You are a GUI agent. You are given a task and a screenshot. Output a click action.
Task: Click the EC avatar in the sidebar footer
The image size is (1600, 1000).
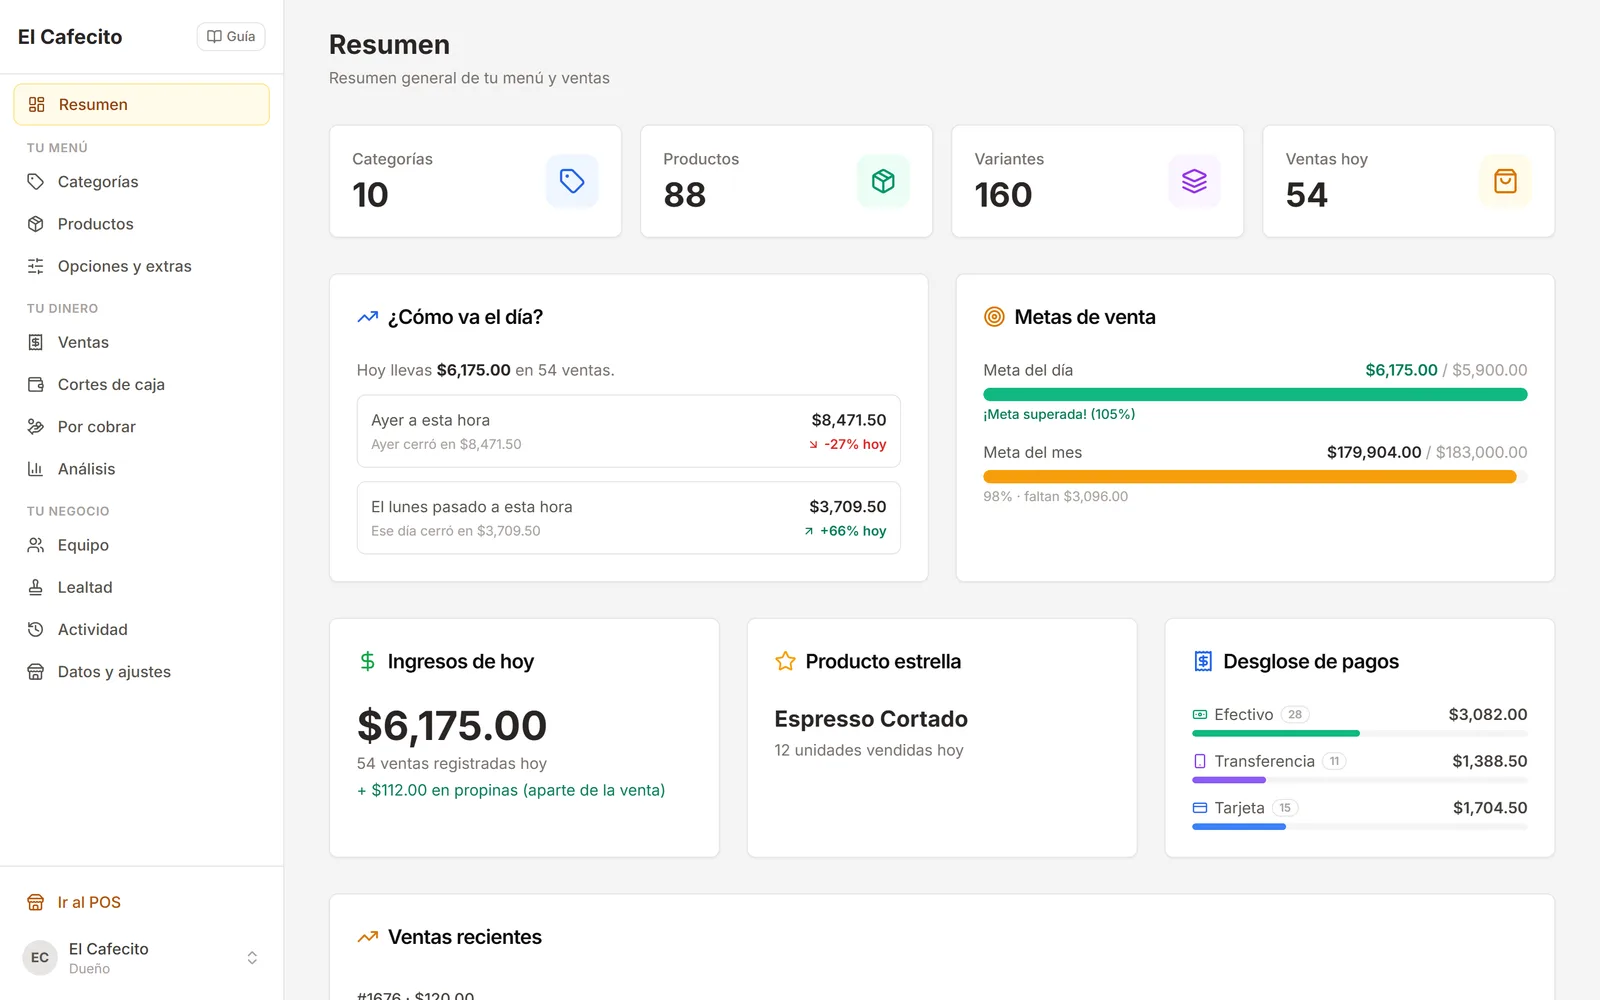[40, 958]
